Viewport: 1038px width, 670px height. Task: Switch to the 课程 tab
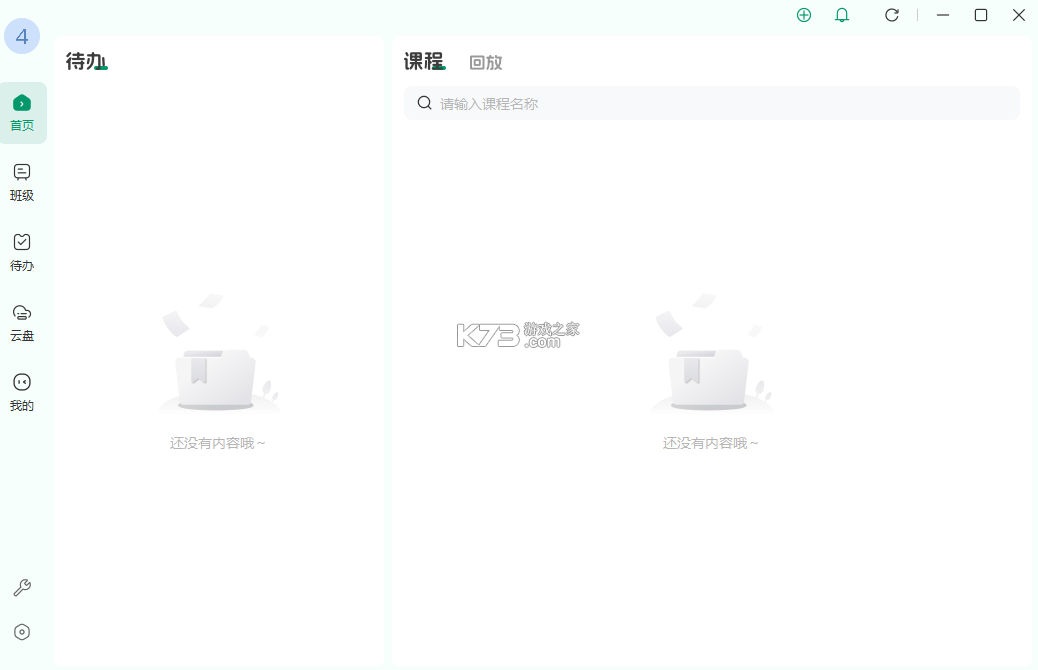424,62
